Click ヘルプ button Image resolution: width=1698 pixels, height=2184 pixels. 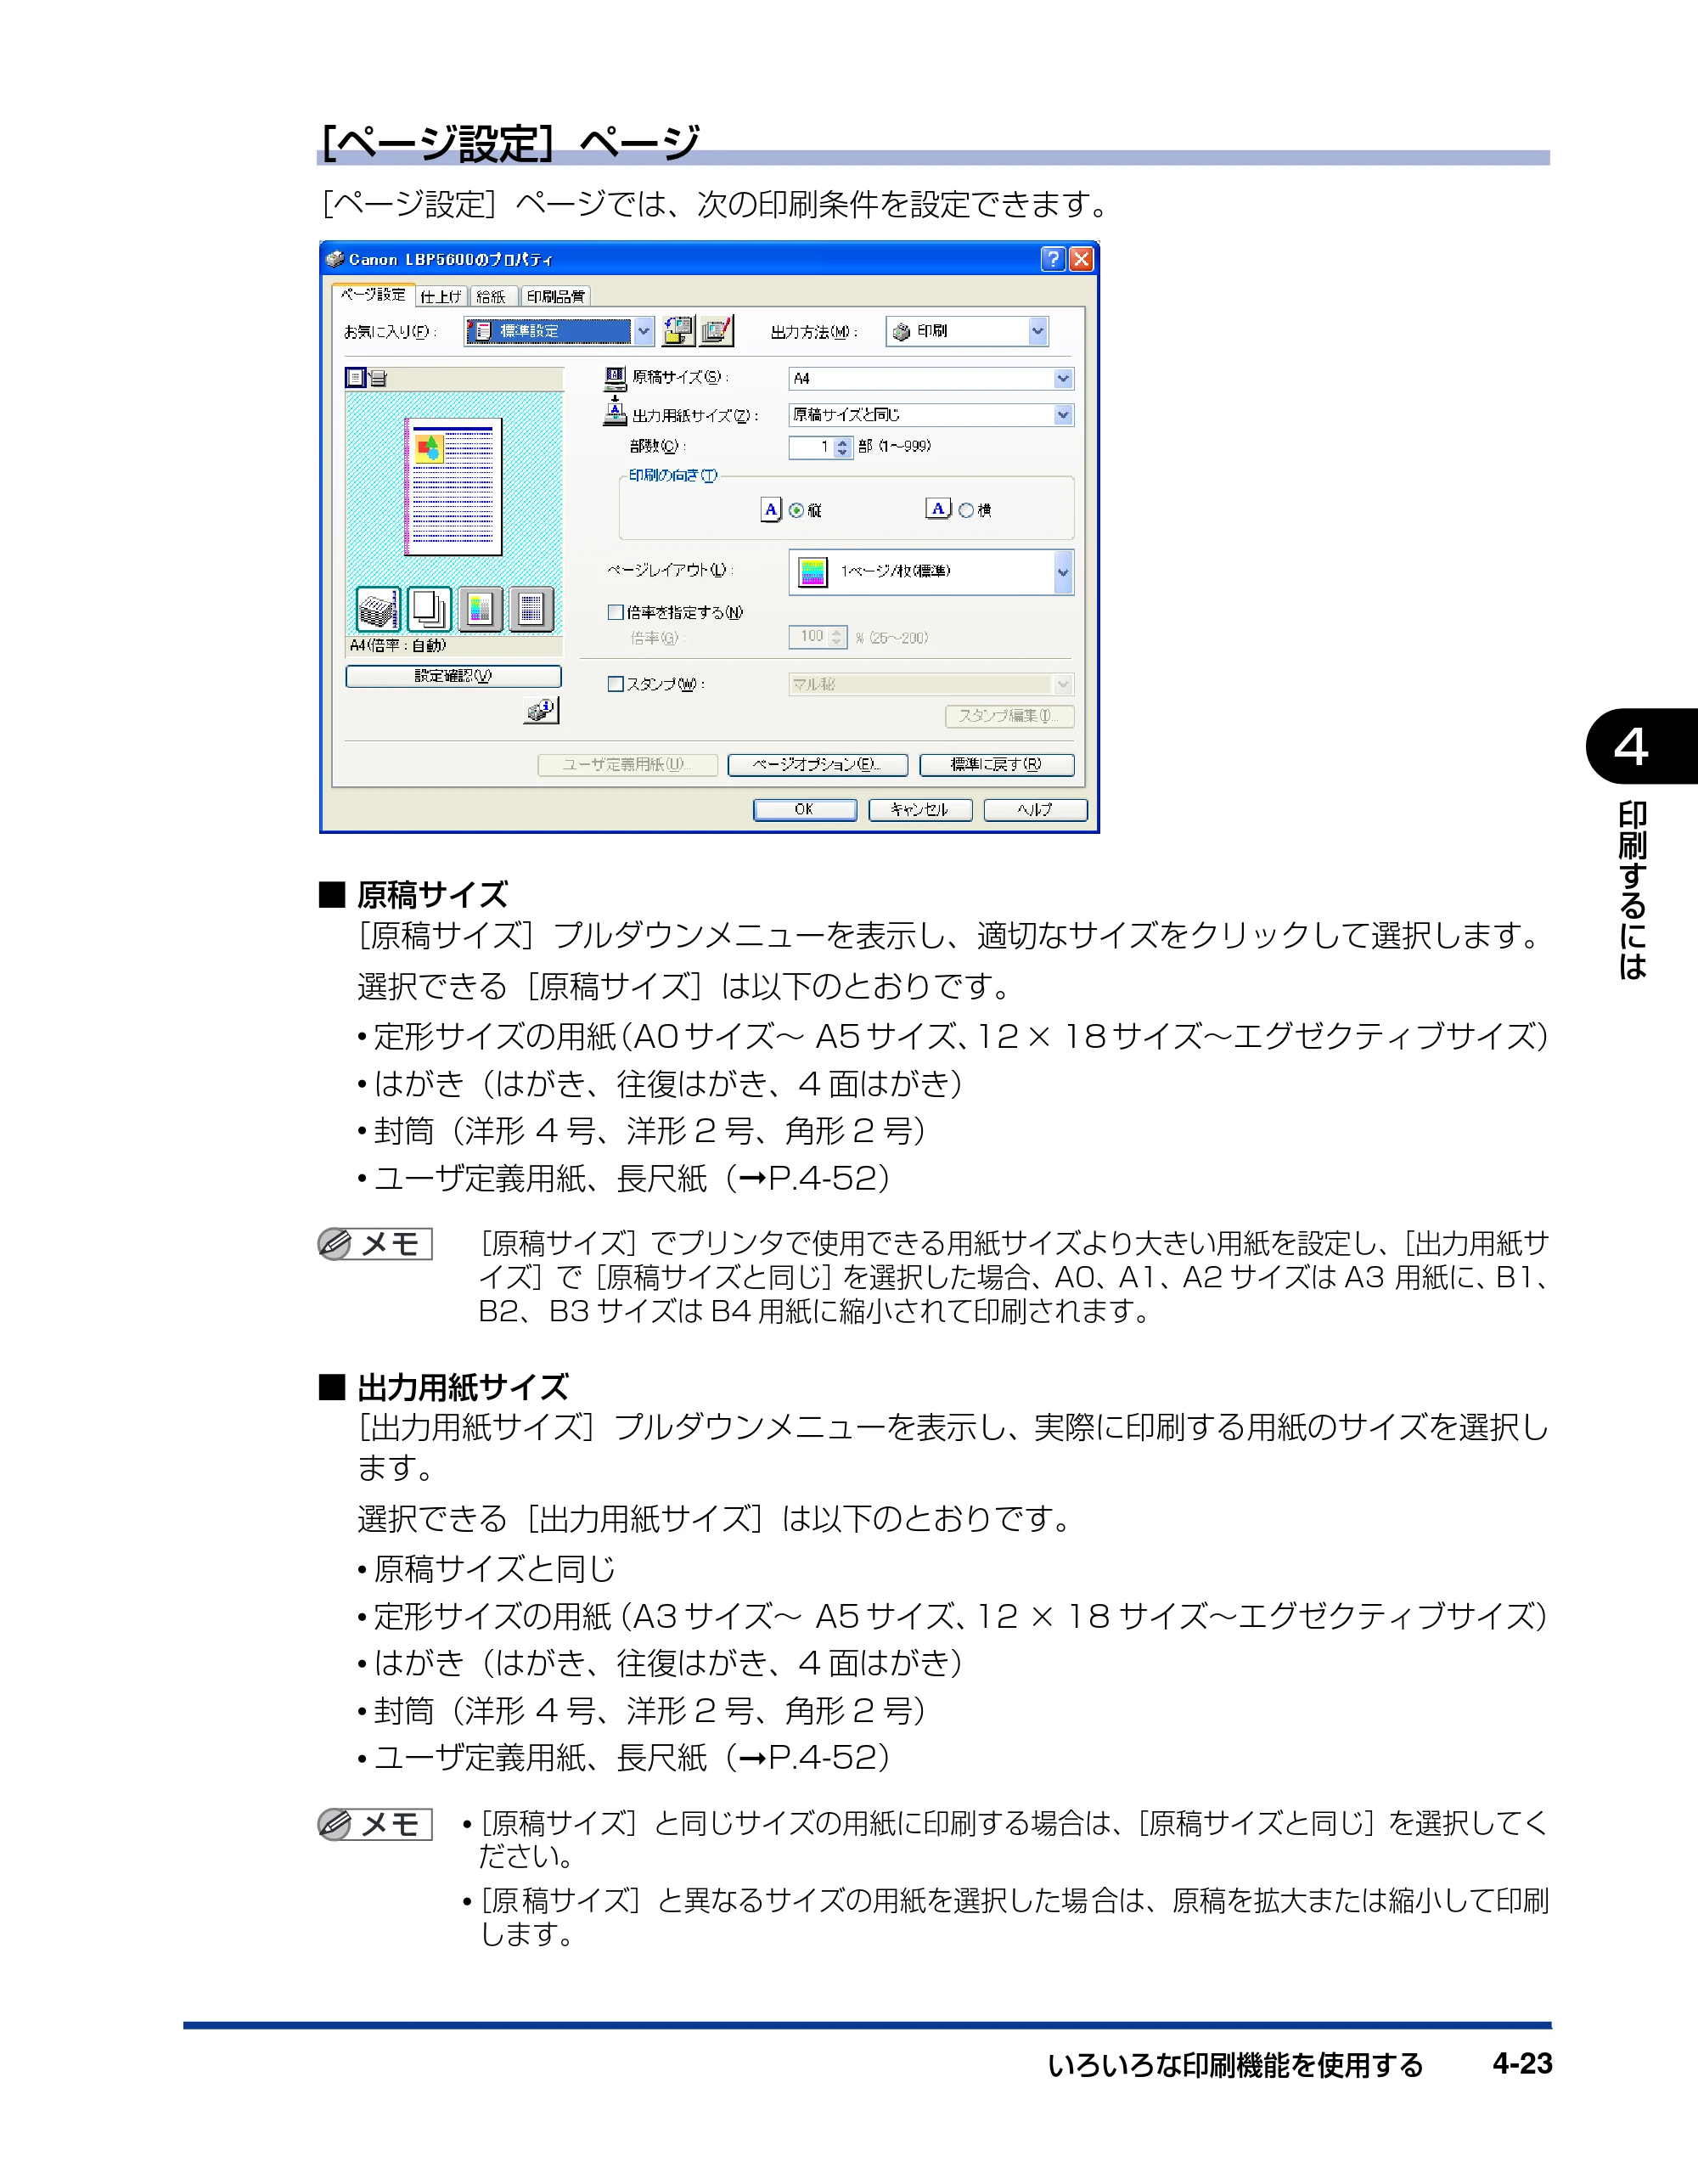[x=1035, y=810]
